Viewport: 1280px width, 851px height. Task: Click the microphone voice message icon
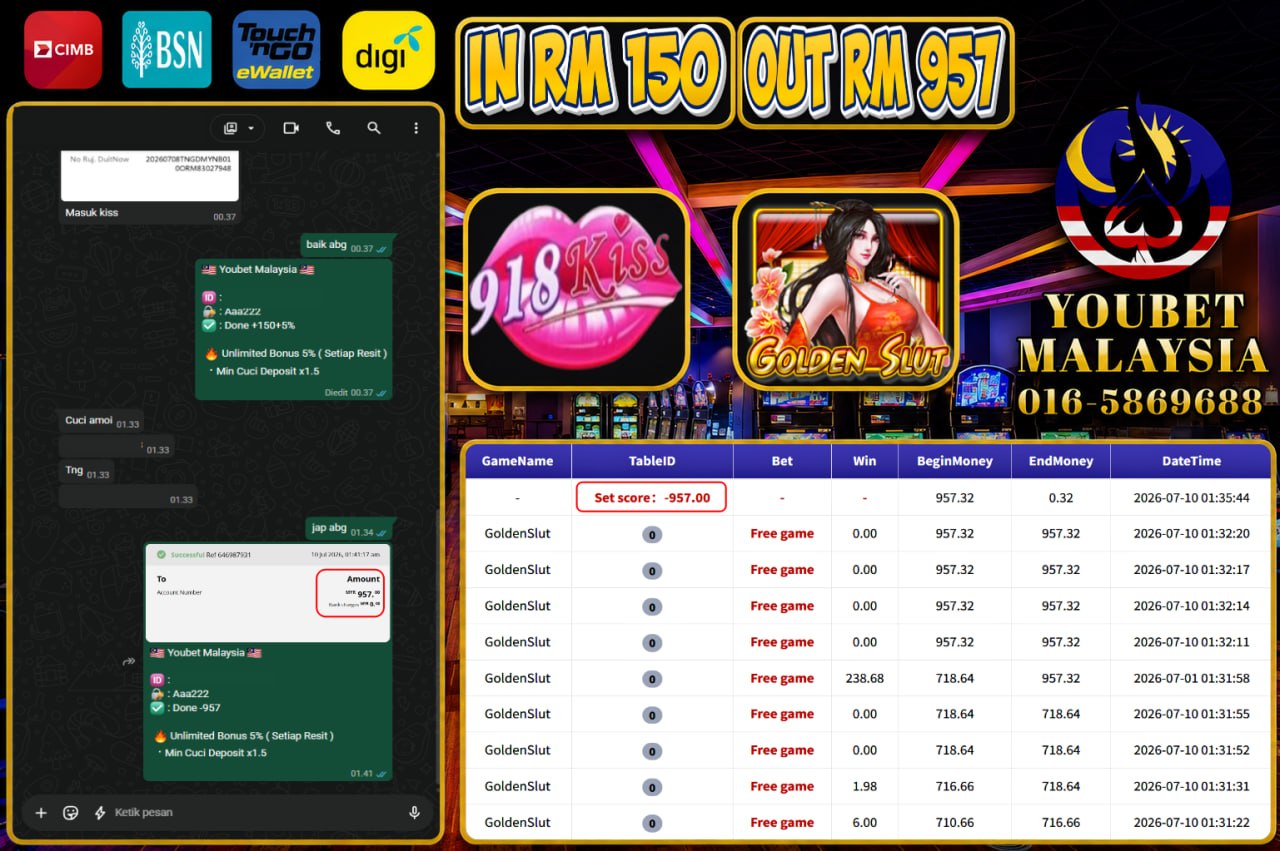(x=414, y=812)
